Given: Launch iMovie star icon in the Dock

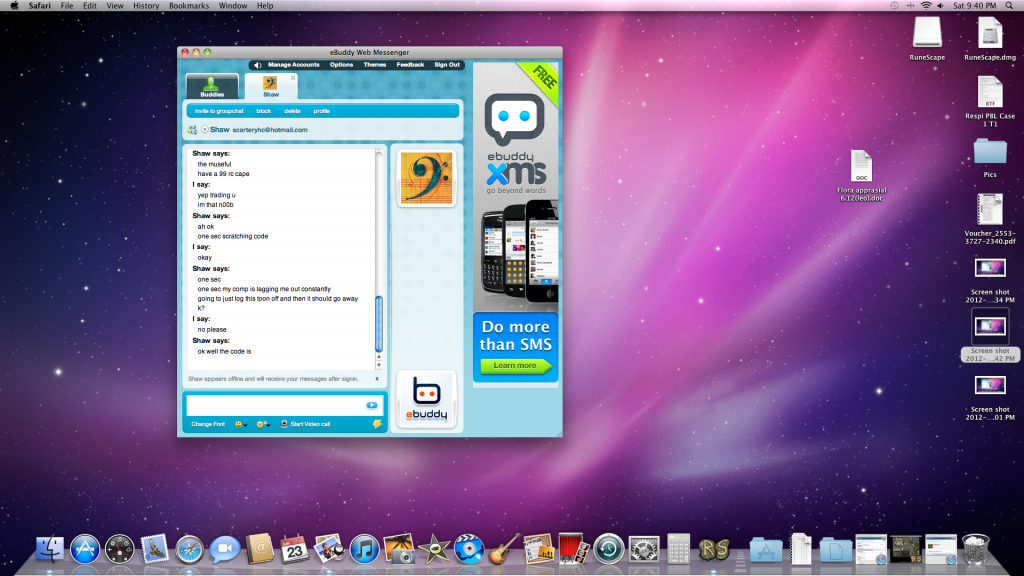Looking at the screenshot, I should [x=434, y=549].
